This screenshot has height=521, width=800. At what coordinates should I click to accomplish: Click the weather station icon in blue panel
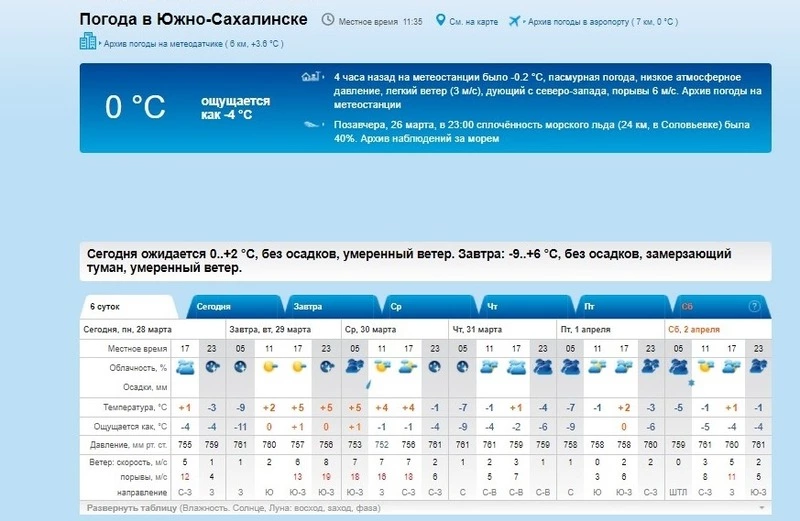pos(311,77)
